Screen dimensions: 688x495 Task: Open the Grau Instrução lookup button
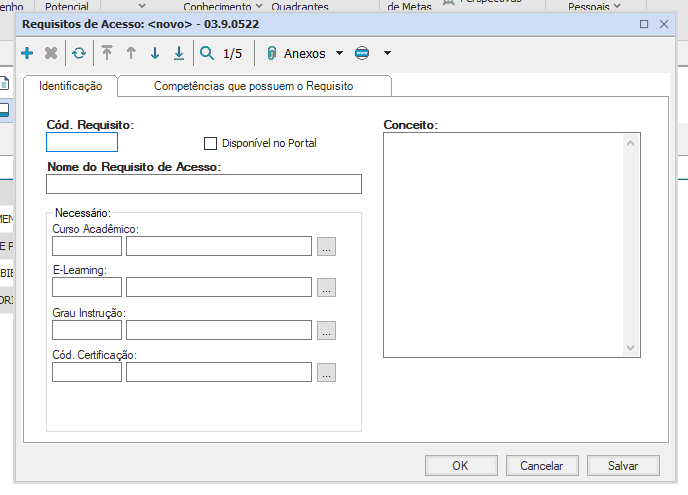pos(326,330)
